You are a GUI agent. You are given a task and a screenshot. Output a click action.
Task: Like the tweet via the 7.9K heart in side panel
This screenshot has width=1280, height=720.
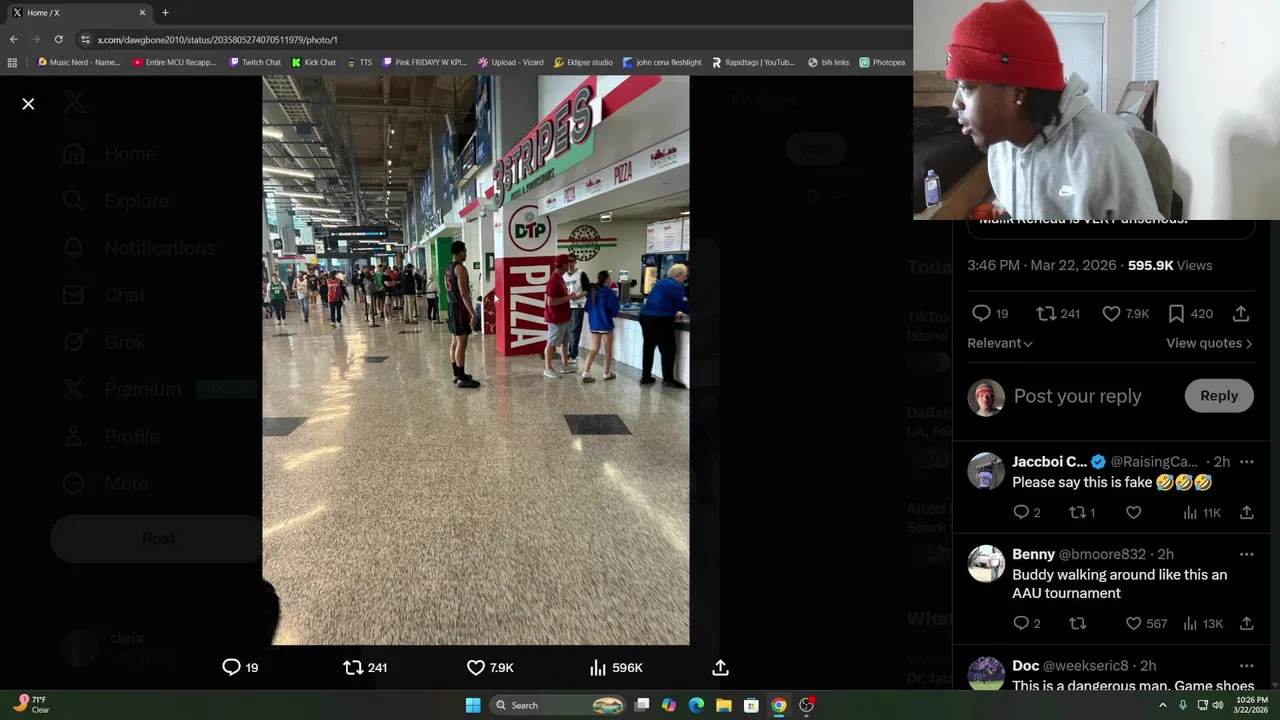tap(1111, 314)
